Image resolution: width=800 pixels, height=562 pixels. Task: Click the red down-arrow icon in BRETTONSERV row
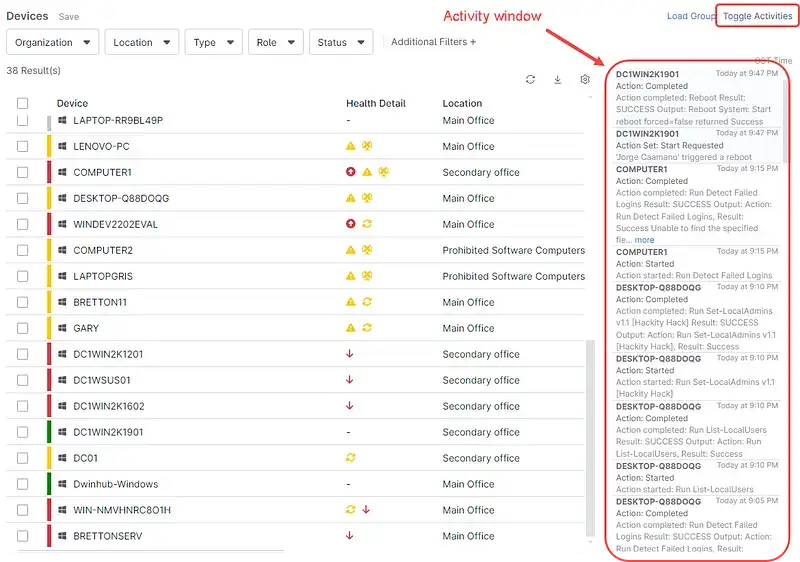(x=349, y=535)
